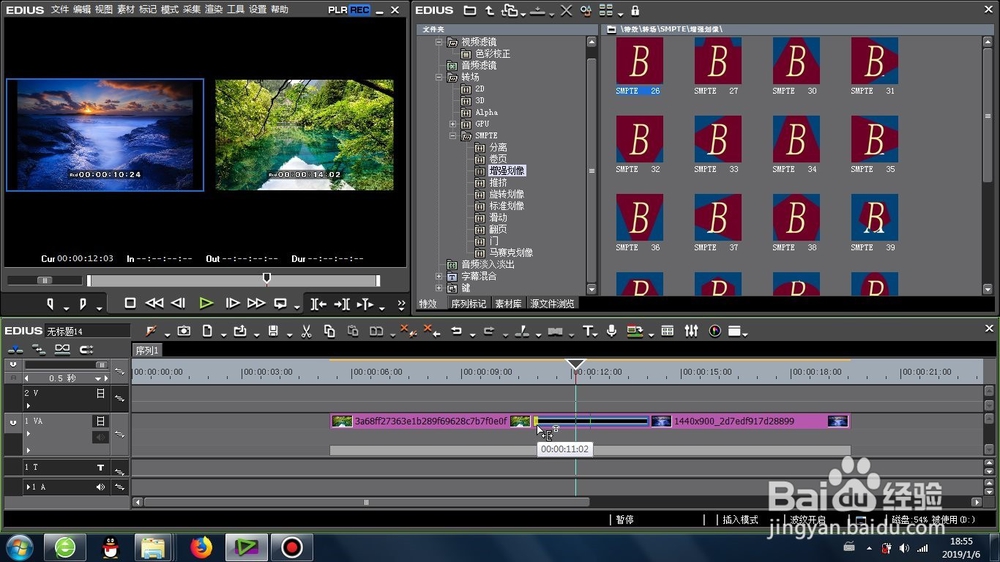The image size is (1000, 562).
Task: Step to previous frame in player
Action: coord(179,304)
